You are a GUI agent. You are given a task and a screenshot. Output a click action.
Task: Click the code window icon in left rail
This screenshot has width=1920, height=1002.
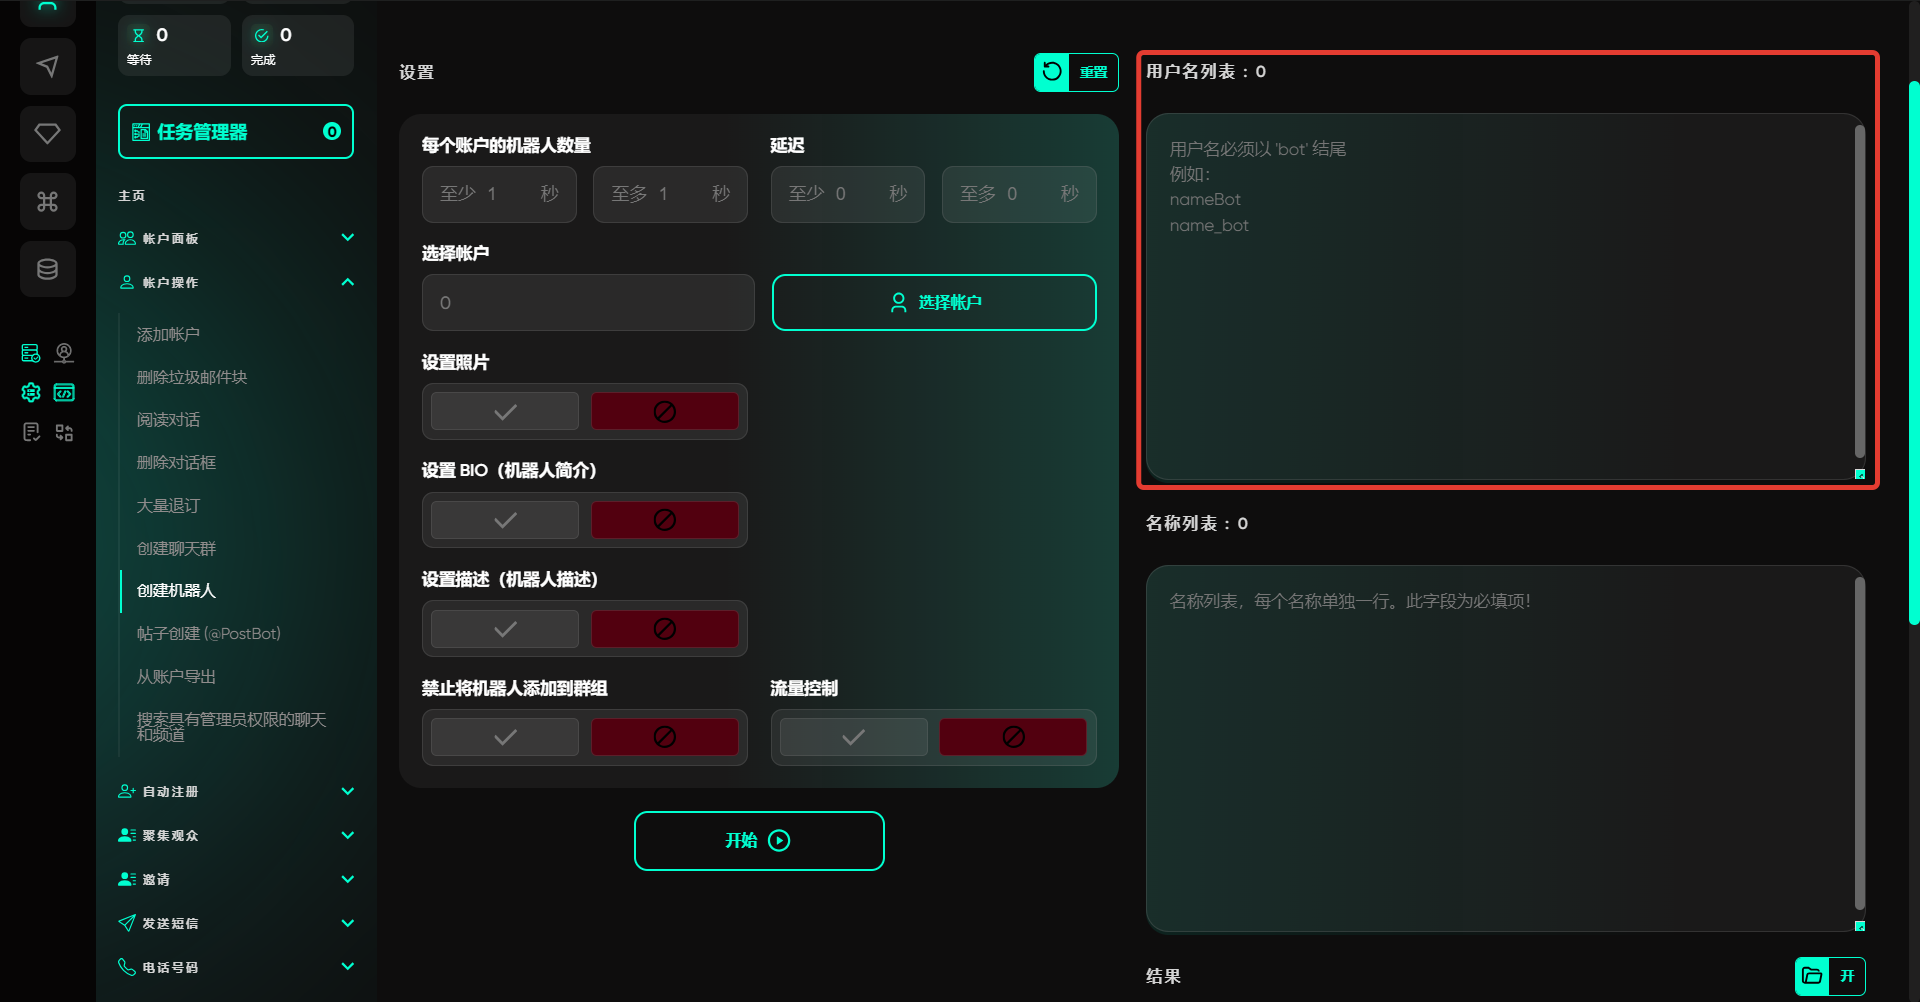click(x=64, y=393)
